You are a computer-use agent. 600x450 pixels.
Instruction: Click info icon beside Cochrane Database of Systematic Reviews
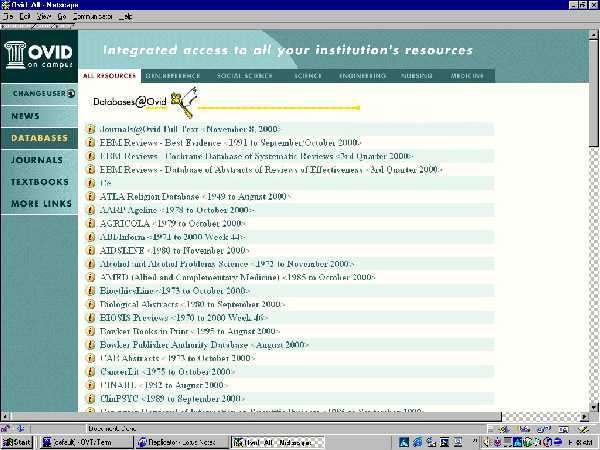(90, 156)
